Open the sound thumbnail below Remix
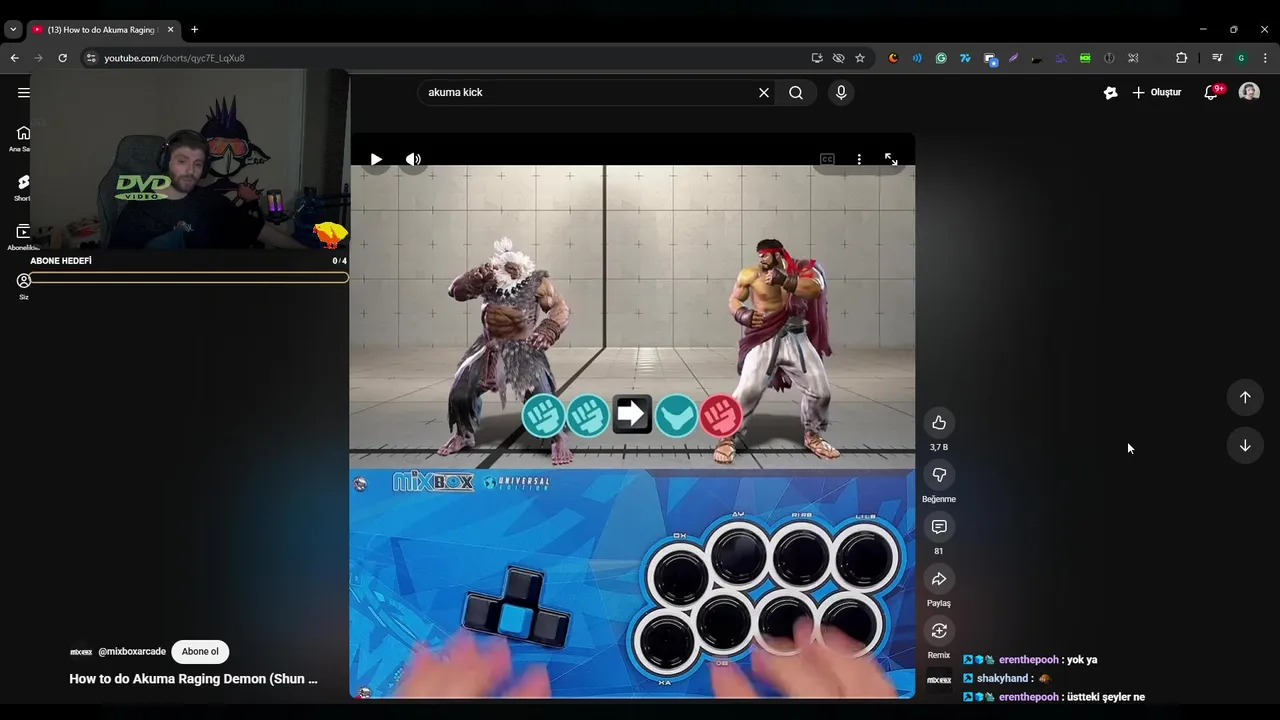 click(939, 680)
